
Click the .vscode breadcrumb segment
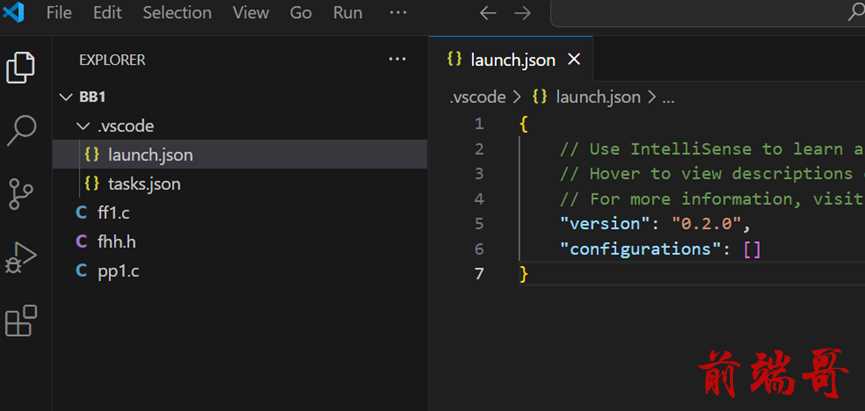pyautogui.click(x=478, y=98)
